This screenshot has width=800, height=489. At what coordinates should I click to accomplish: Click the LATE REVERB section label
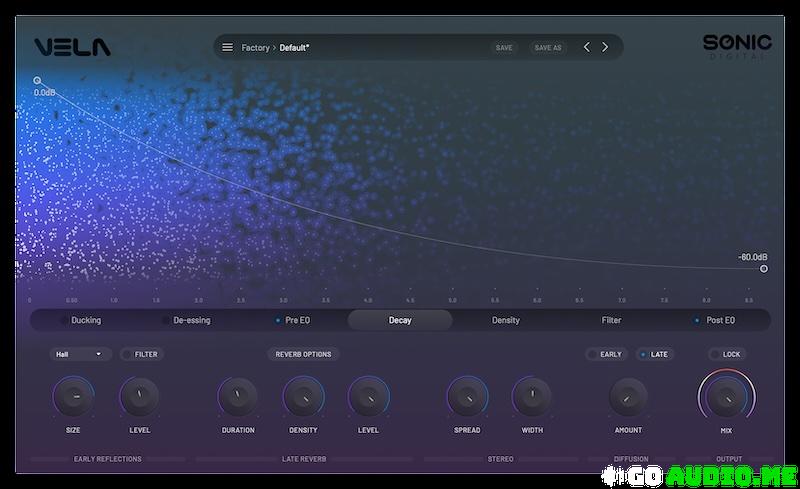pos(304,459)
